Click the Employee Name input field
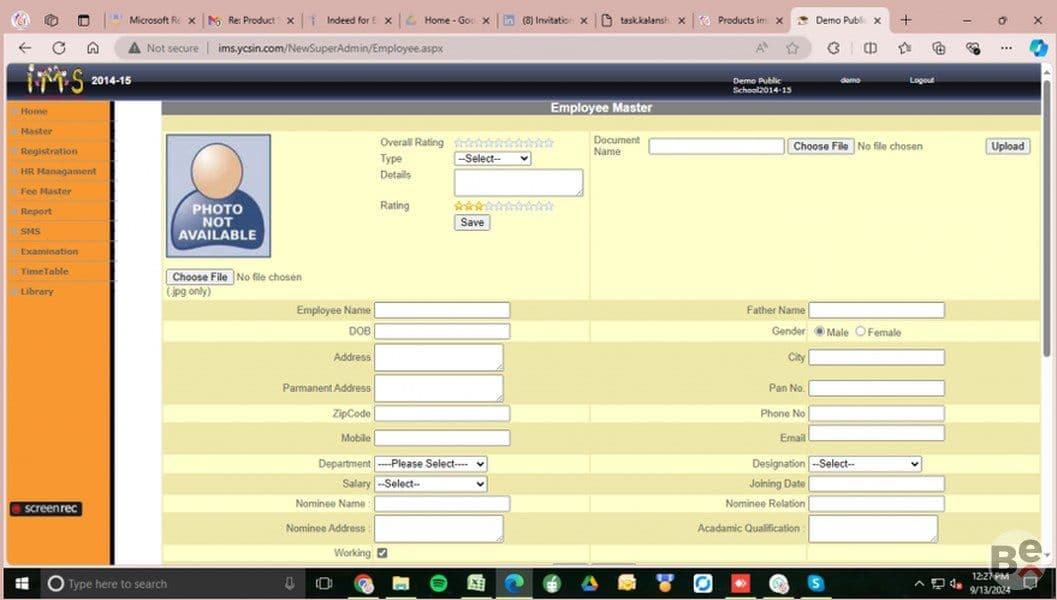1057x600 pixels. point(442,310)
